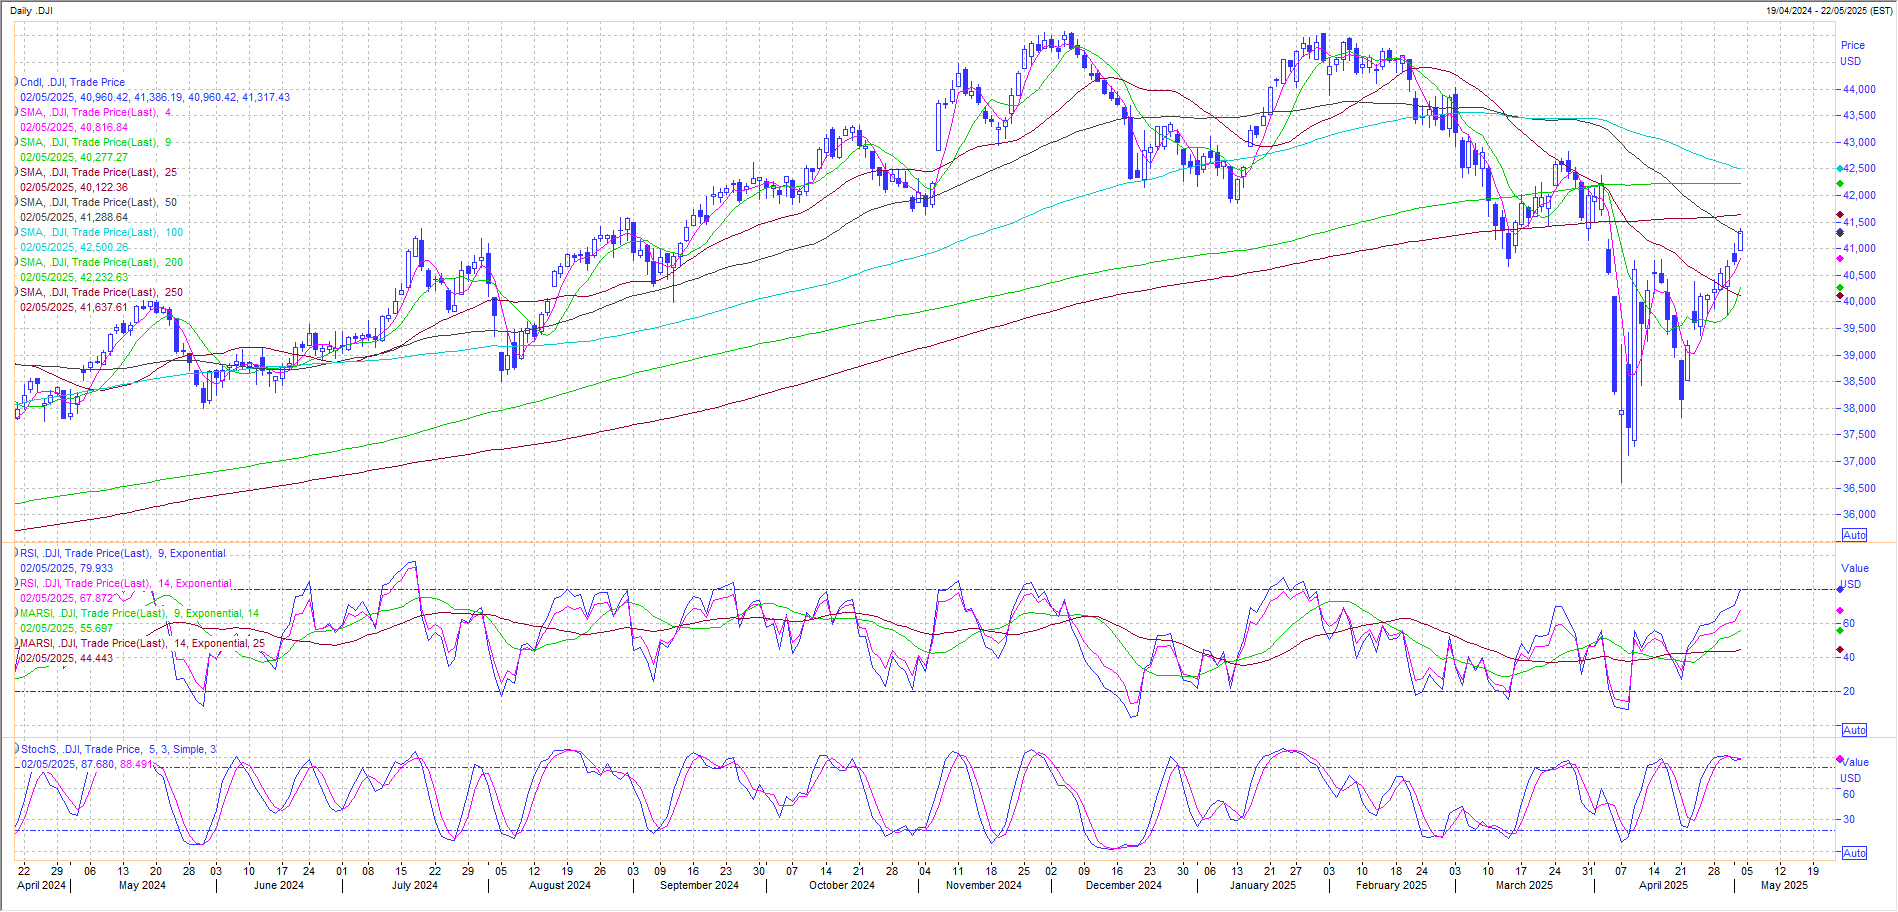Click the 'December 2024' label on time axis
This screenshot has height=912, width=1898.
[1123, 885]
